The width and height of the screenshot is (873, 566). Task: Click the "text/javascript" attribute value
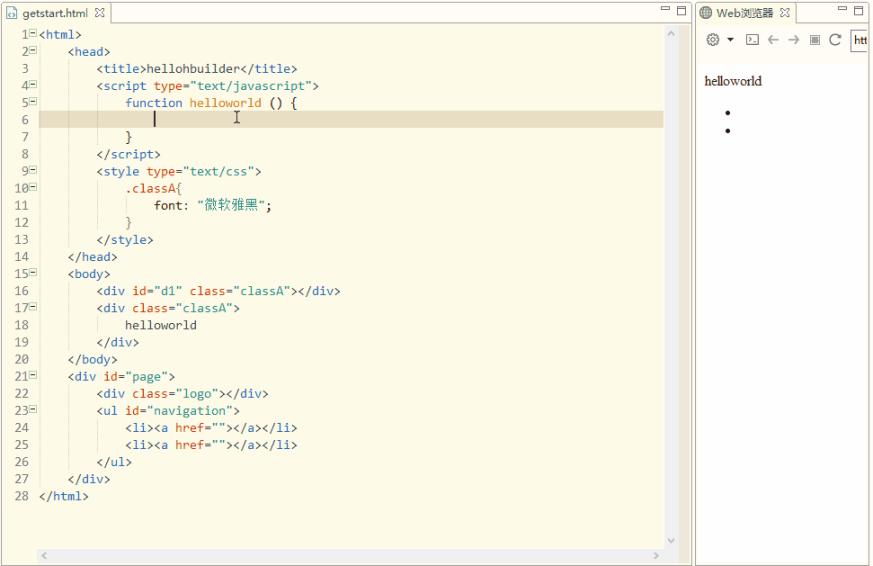tap(251, 86)
